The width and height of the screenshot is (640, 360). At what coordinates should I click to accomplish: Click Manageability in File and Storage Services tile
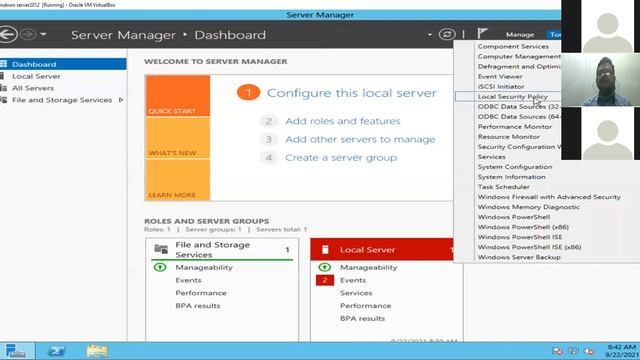tap(204, 267)
